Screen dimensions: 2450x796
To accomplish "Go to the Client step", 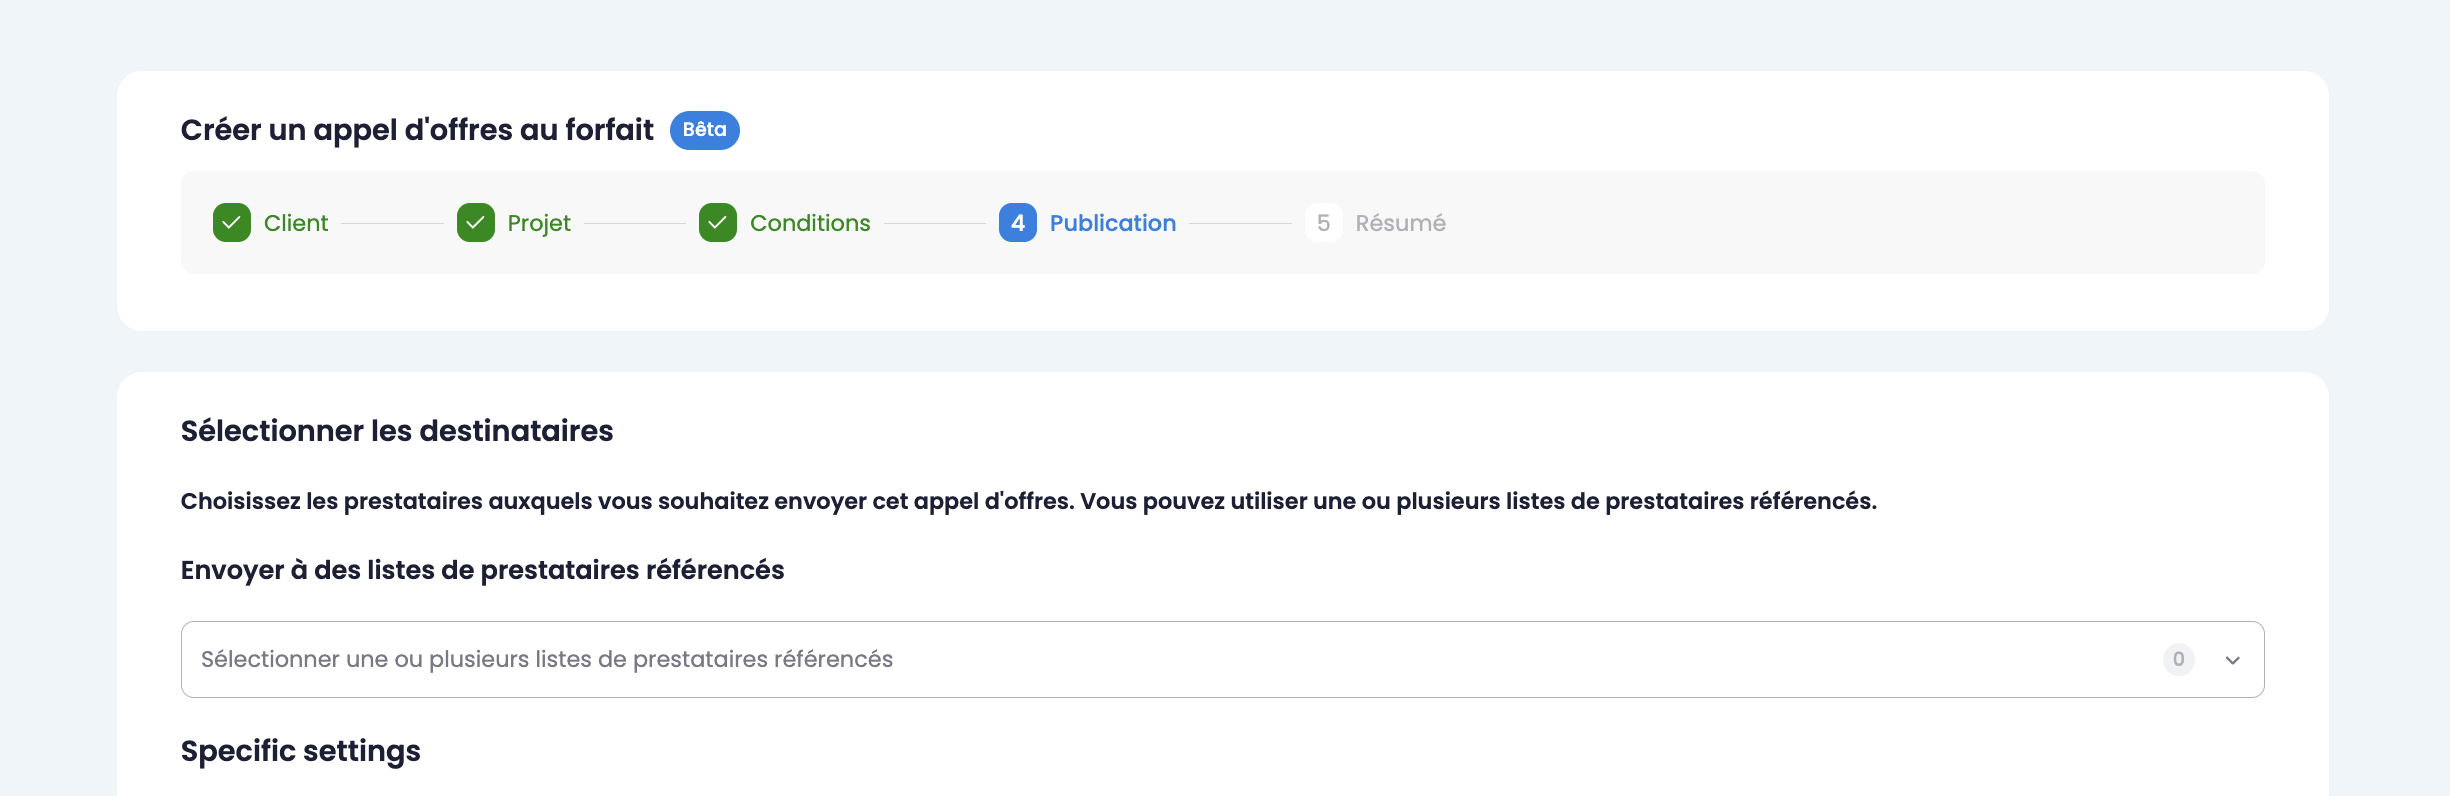I will tap(296, 223).
